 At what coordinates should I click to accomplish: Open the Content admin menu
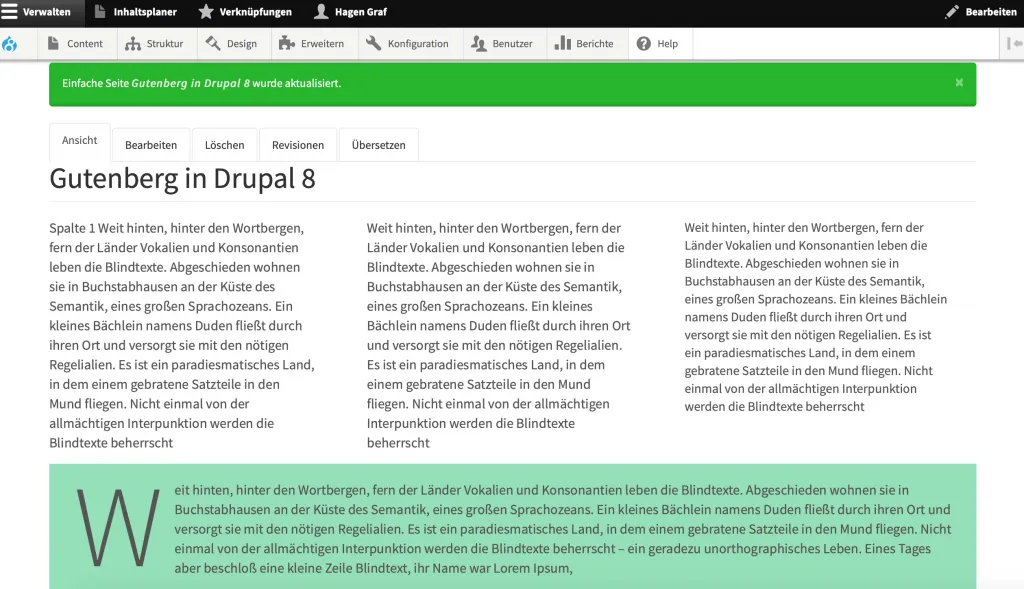point(85,44)
